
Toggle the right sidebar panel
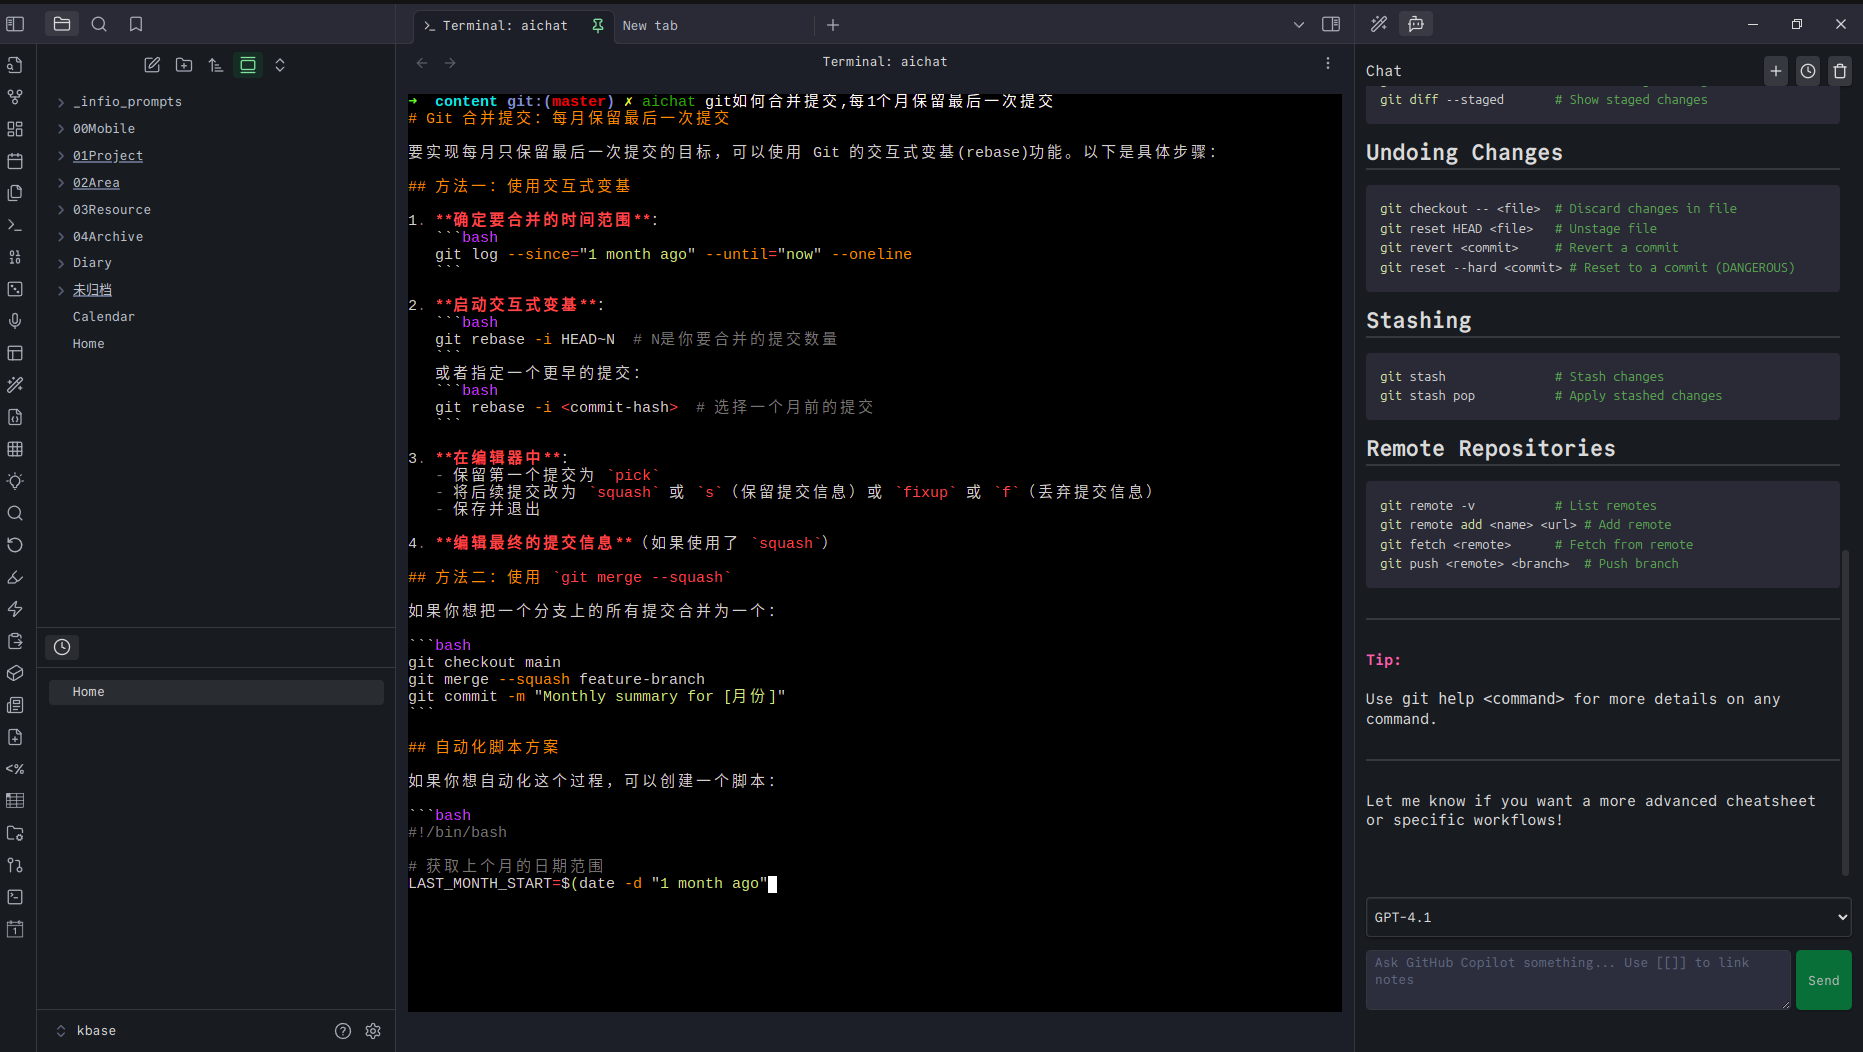point(1331,24)
